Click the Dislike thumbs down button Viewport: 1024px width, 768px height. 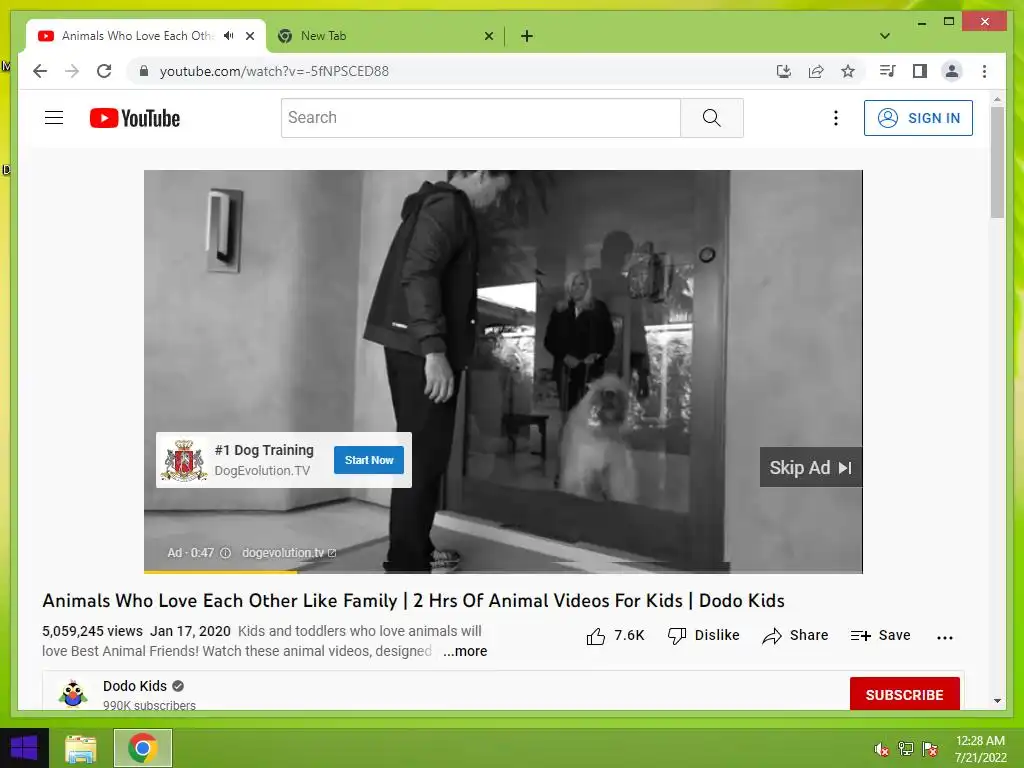[703, 635]
